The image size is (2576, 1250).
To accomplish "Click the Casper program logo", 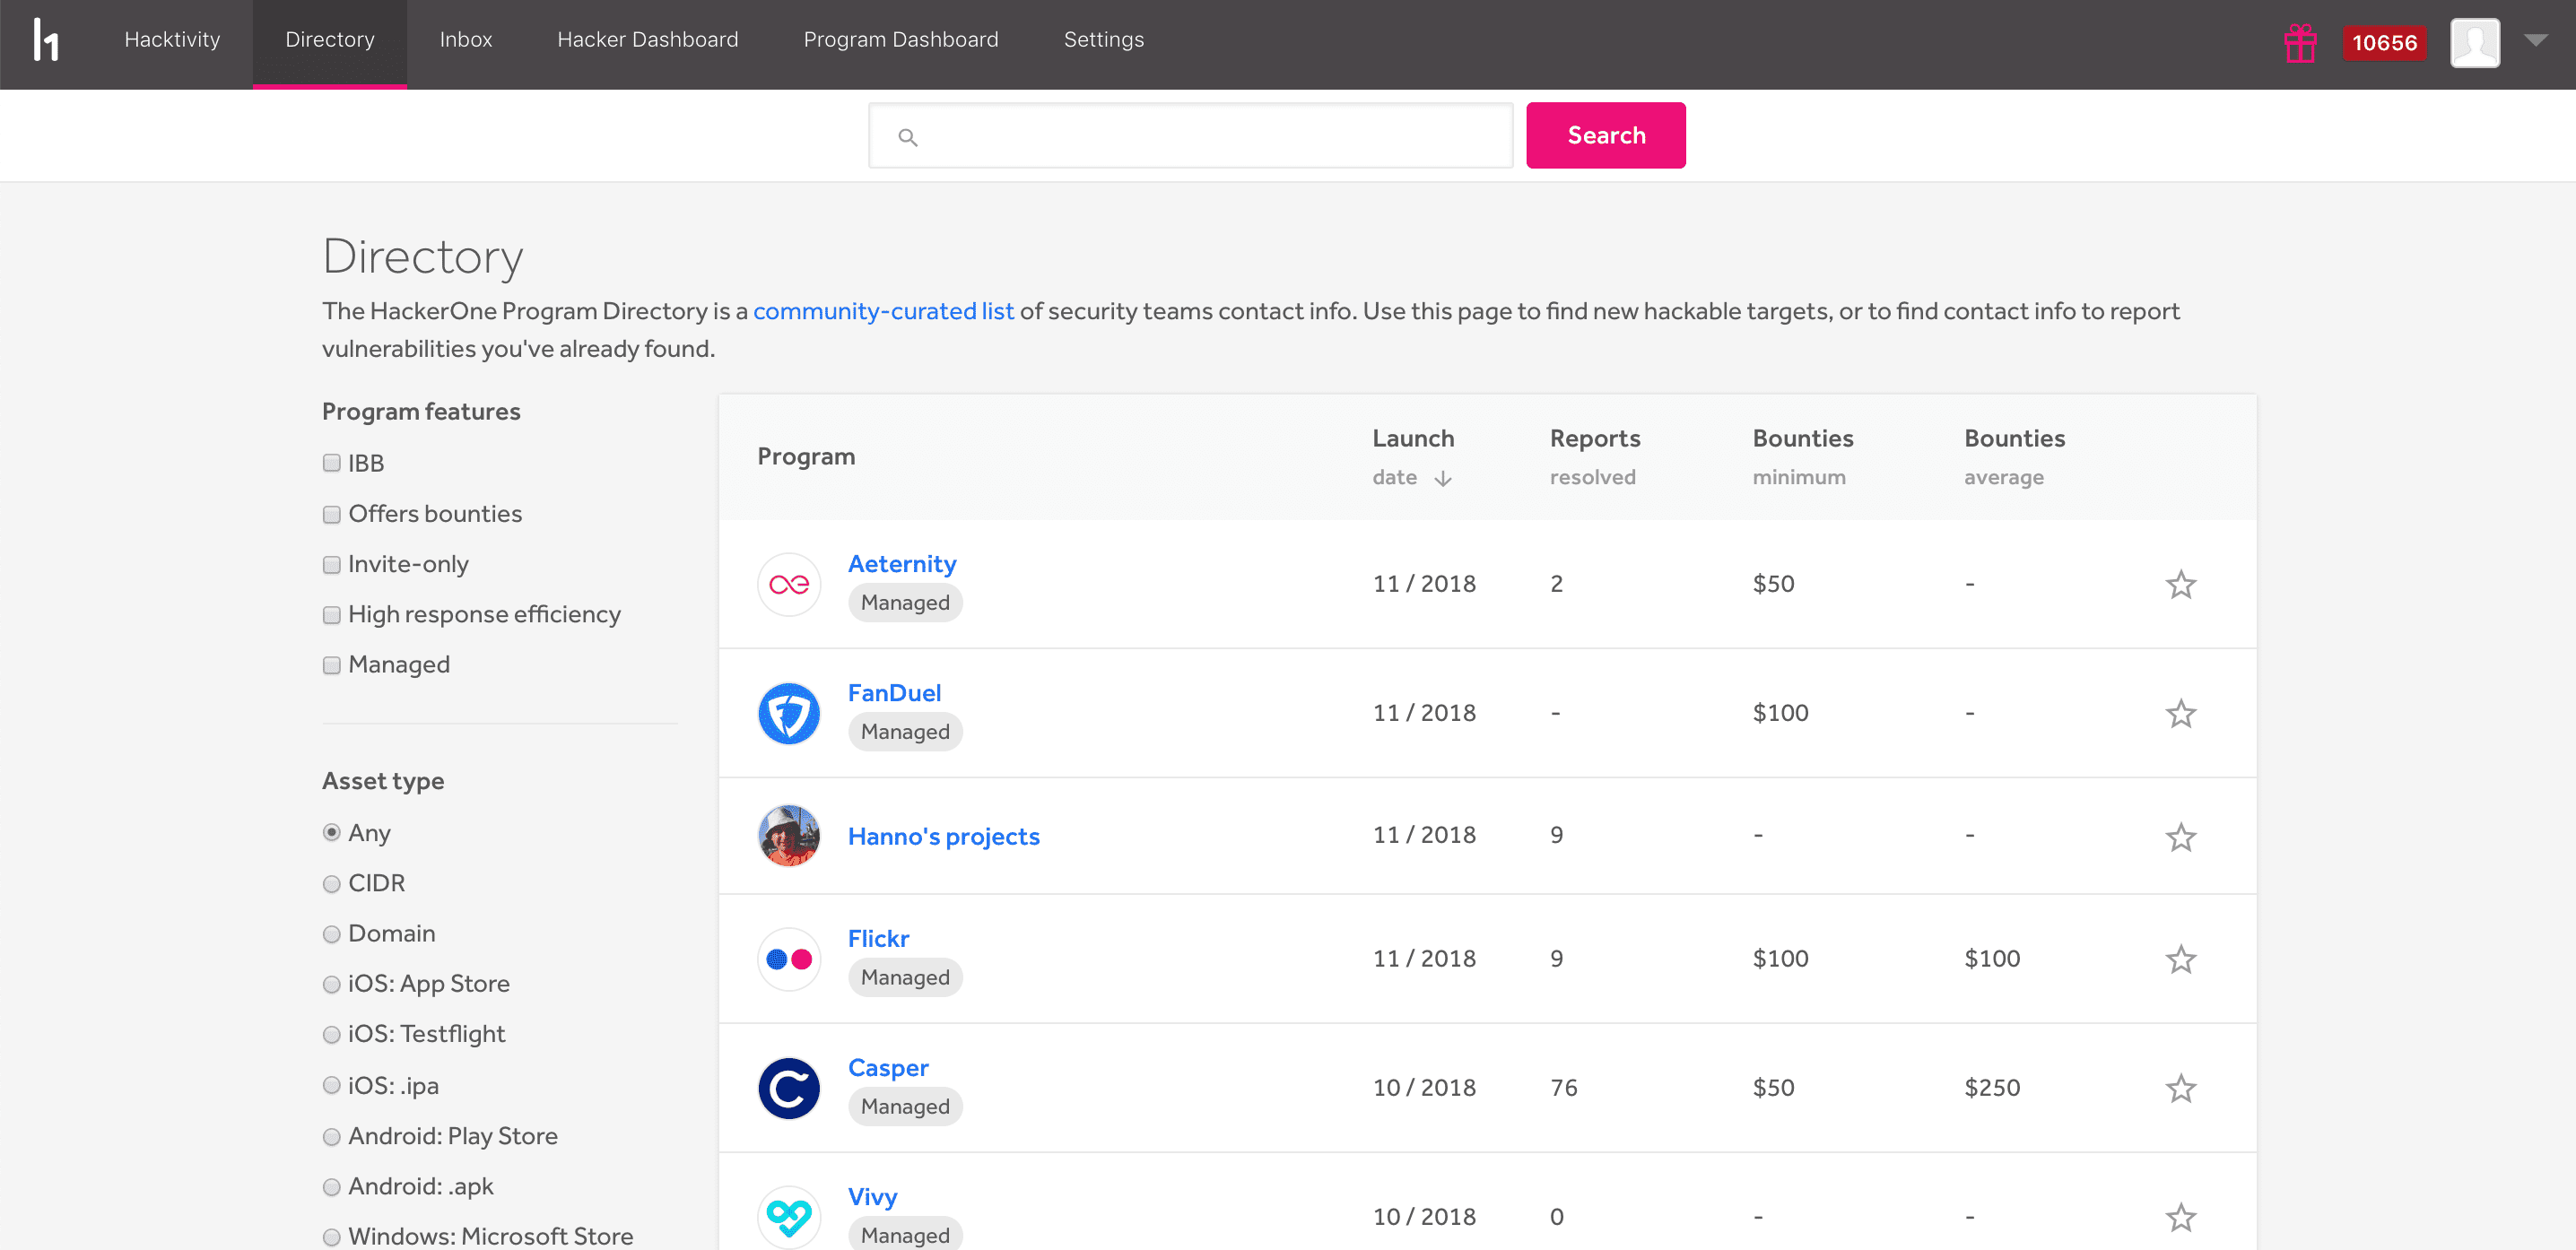I will (x=789, y=1088).
